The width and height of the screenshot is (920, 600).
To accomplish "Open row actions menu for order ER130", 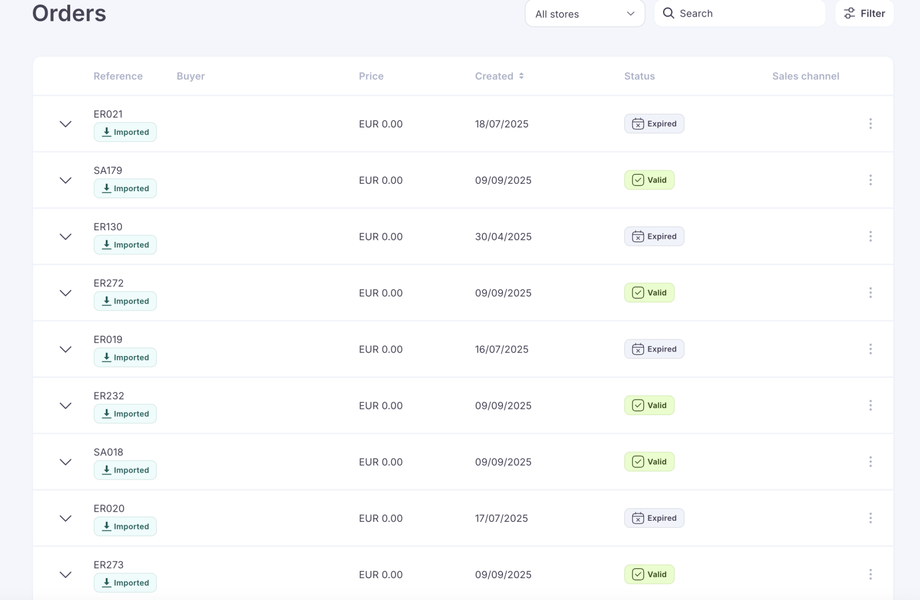I will (x=870, y=237).
